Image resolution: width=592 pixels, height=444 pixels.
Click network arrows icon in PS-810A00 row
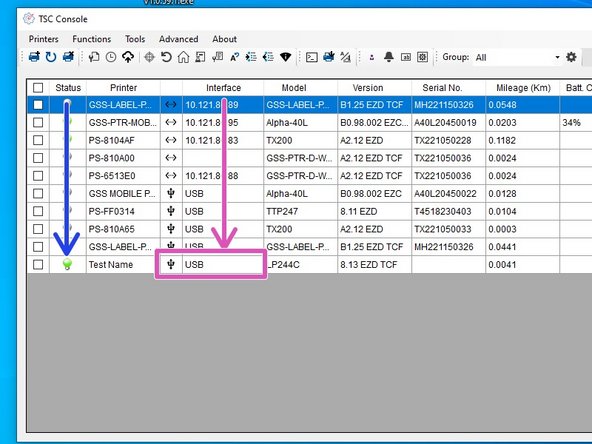[x=171, y=158]
